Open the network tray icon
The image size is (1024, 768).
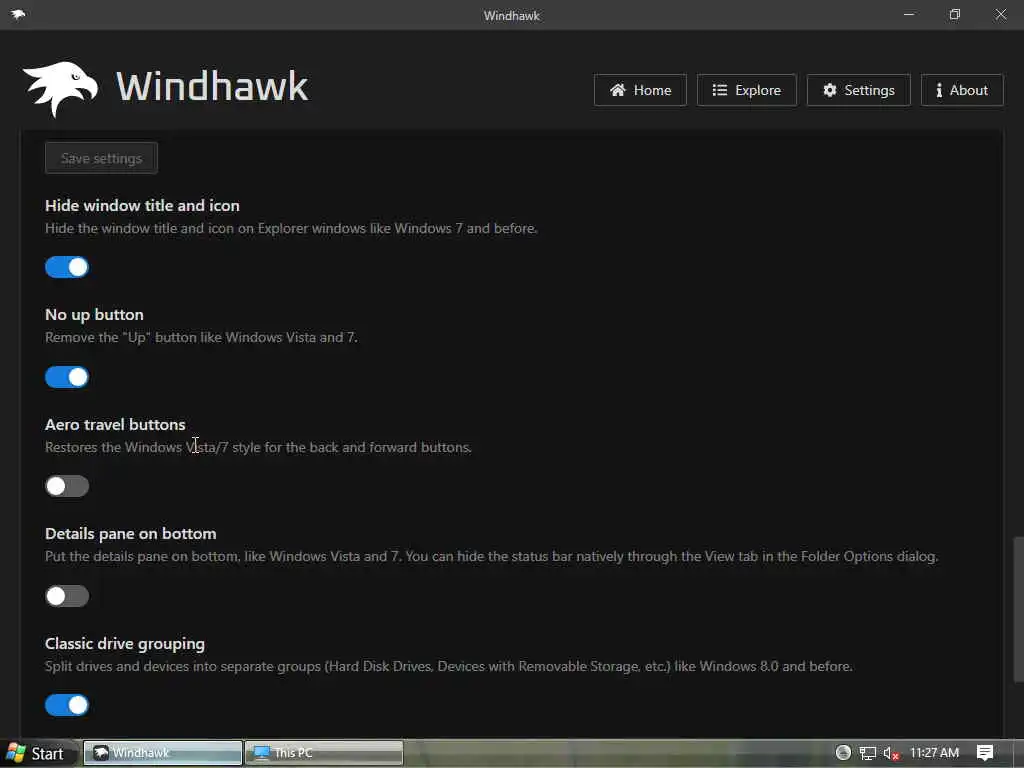point(867,753)
